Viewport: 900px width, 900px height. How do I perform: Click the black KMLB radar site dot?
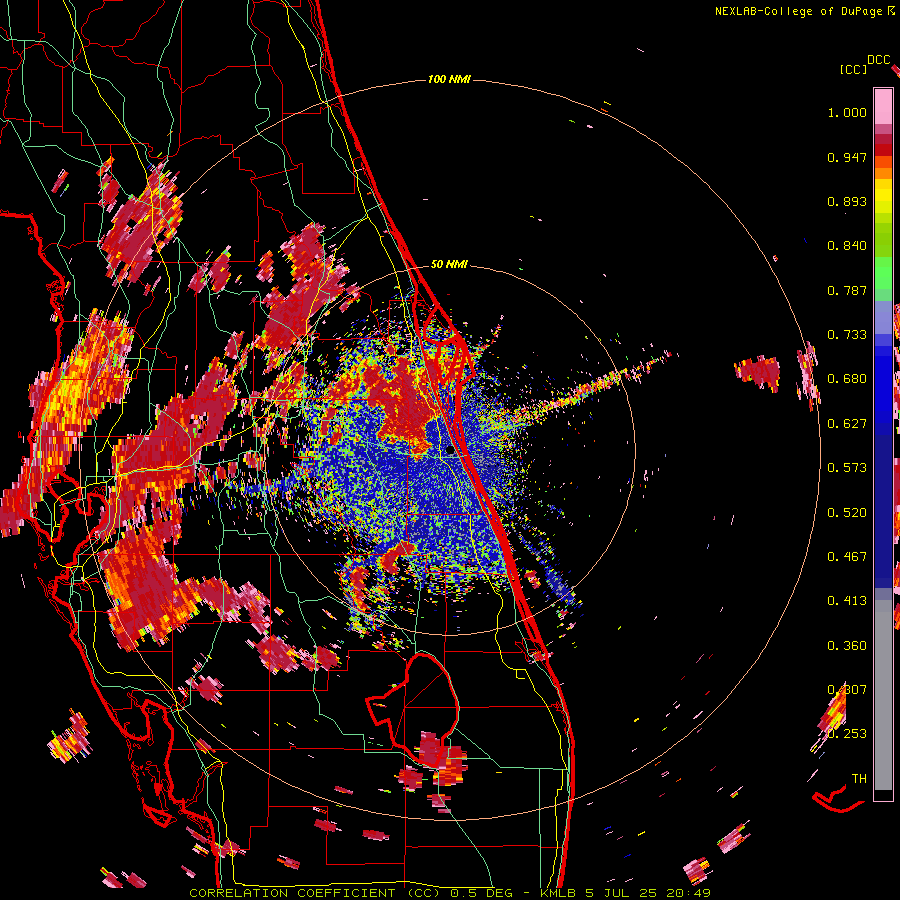point(451,451)
